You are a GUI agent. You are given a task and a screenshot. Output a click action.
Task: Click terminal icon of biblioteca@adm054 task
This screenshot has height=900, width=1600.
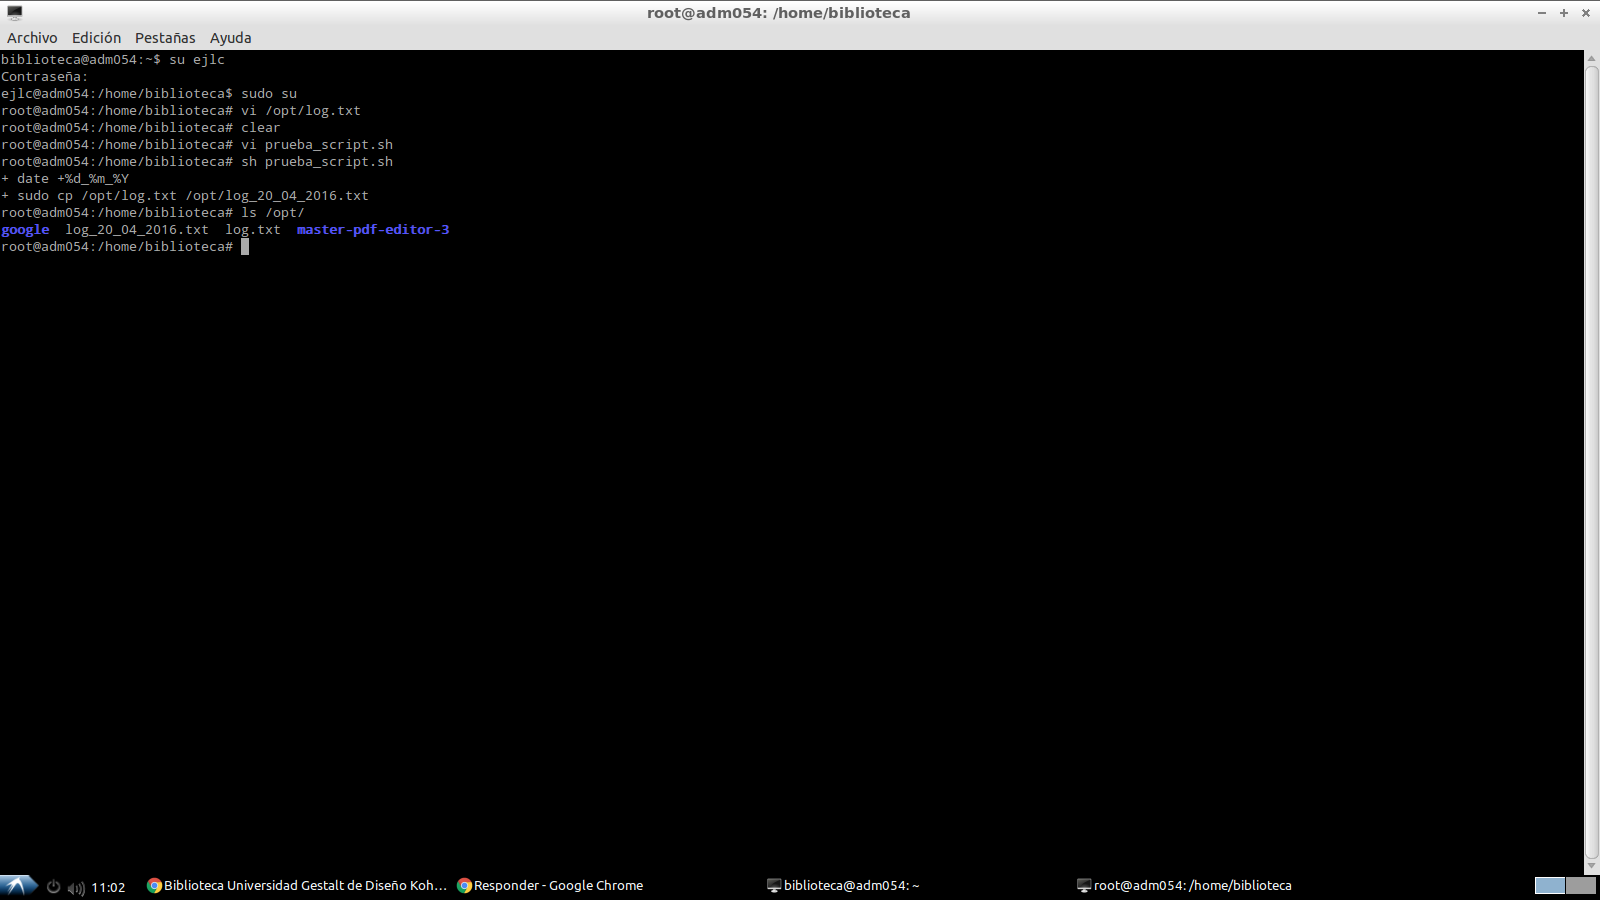(774, 885)
